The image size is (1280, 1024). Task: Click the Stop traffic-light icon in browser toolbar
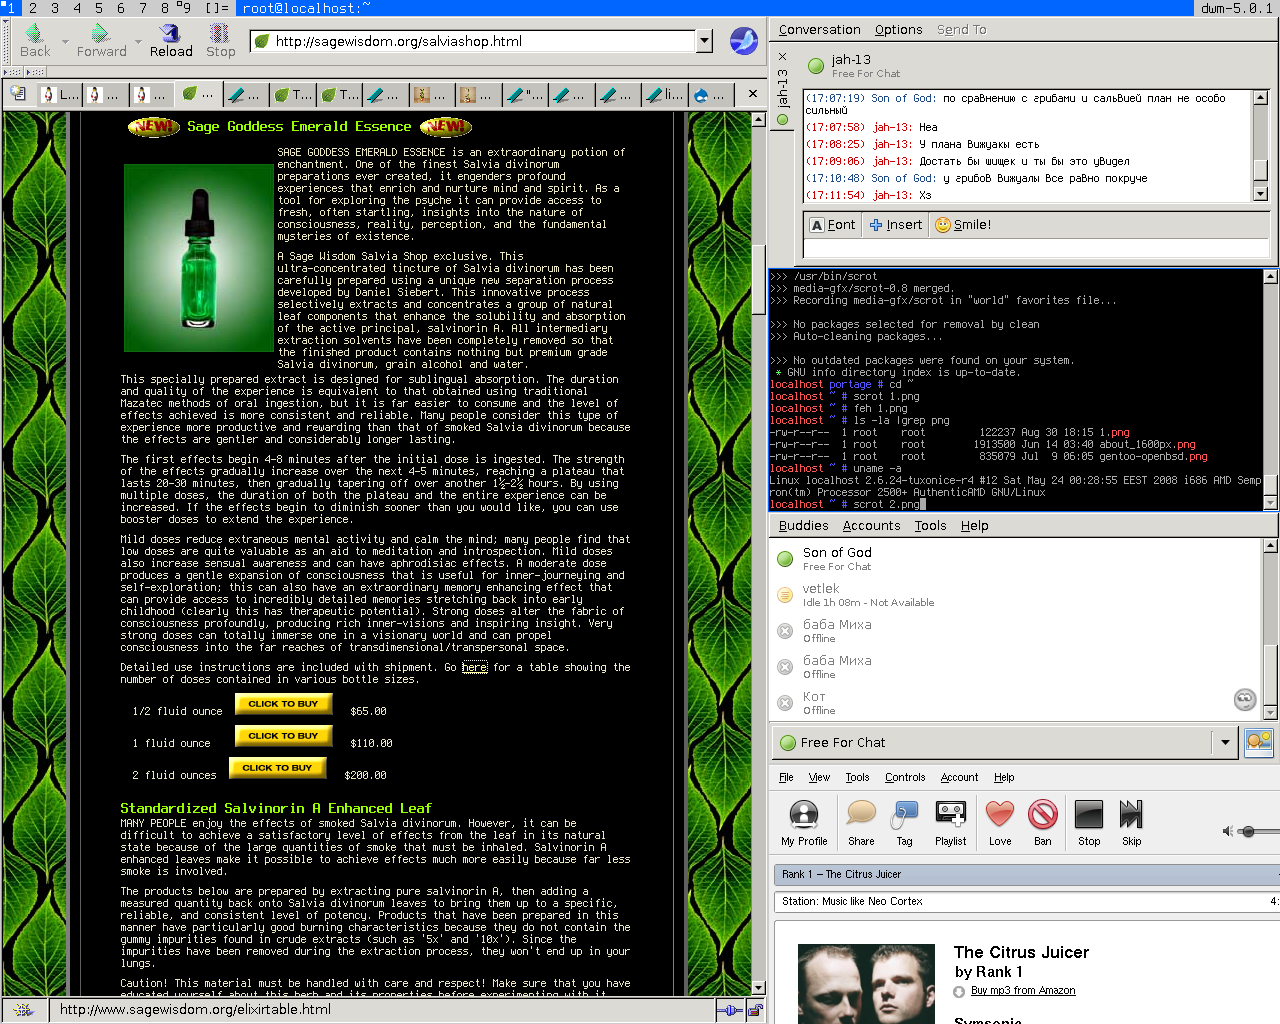pos(221,33)
